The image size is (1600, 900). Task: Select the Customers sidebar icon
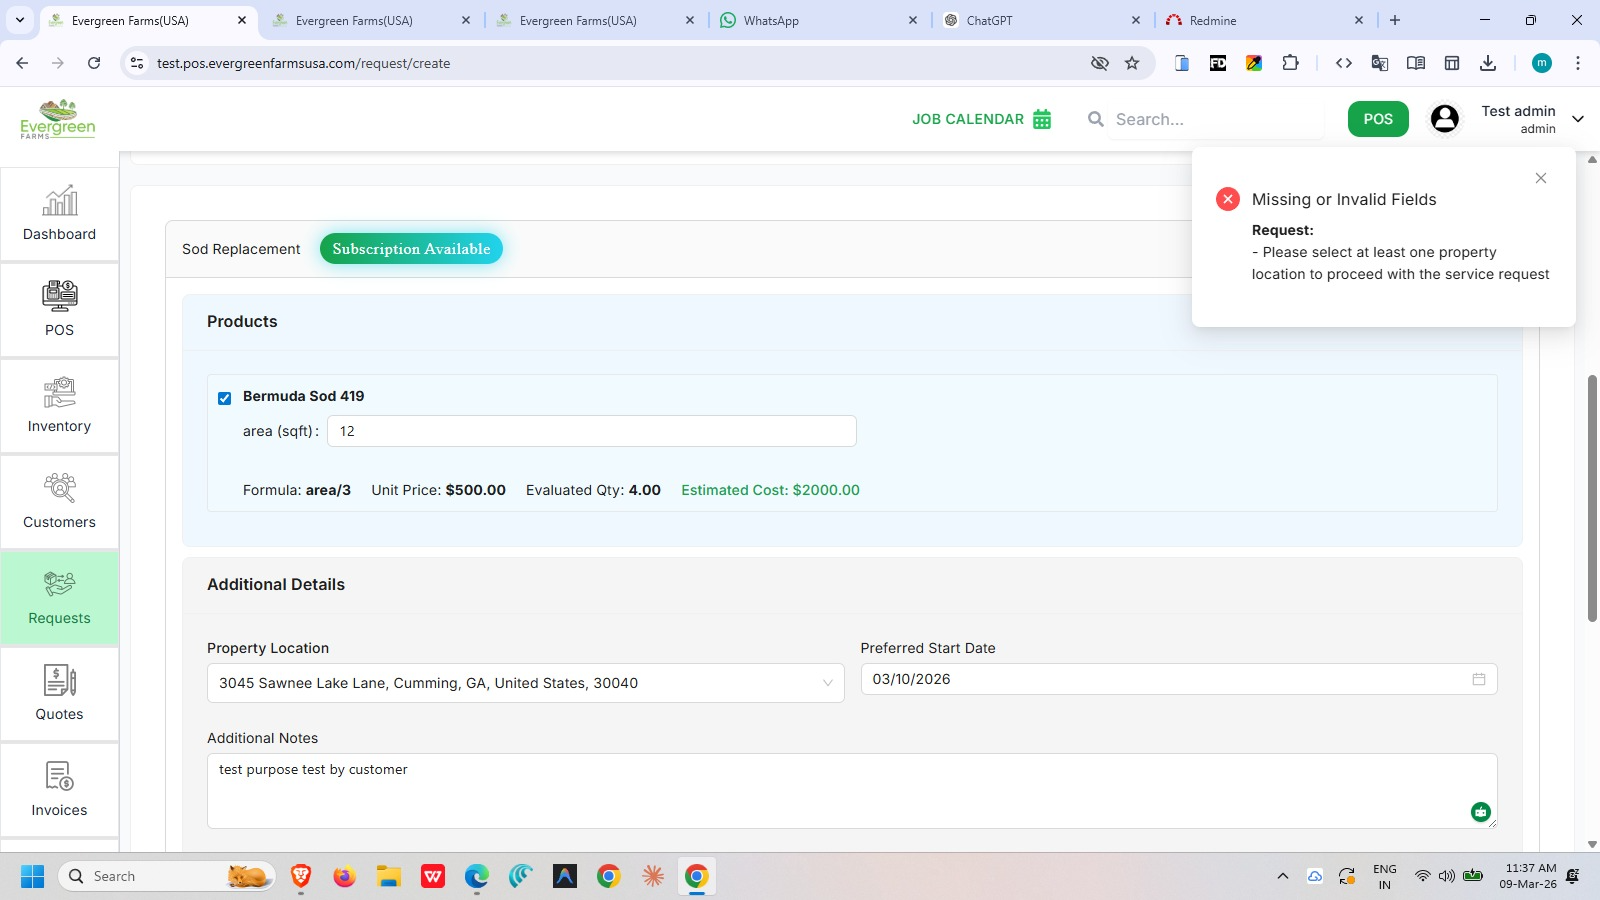pyautogui.click(x=59, y=488)
